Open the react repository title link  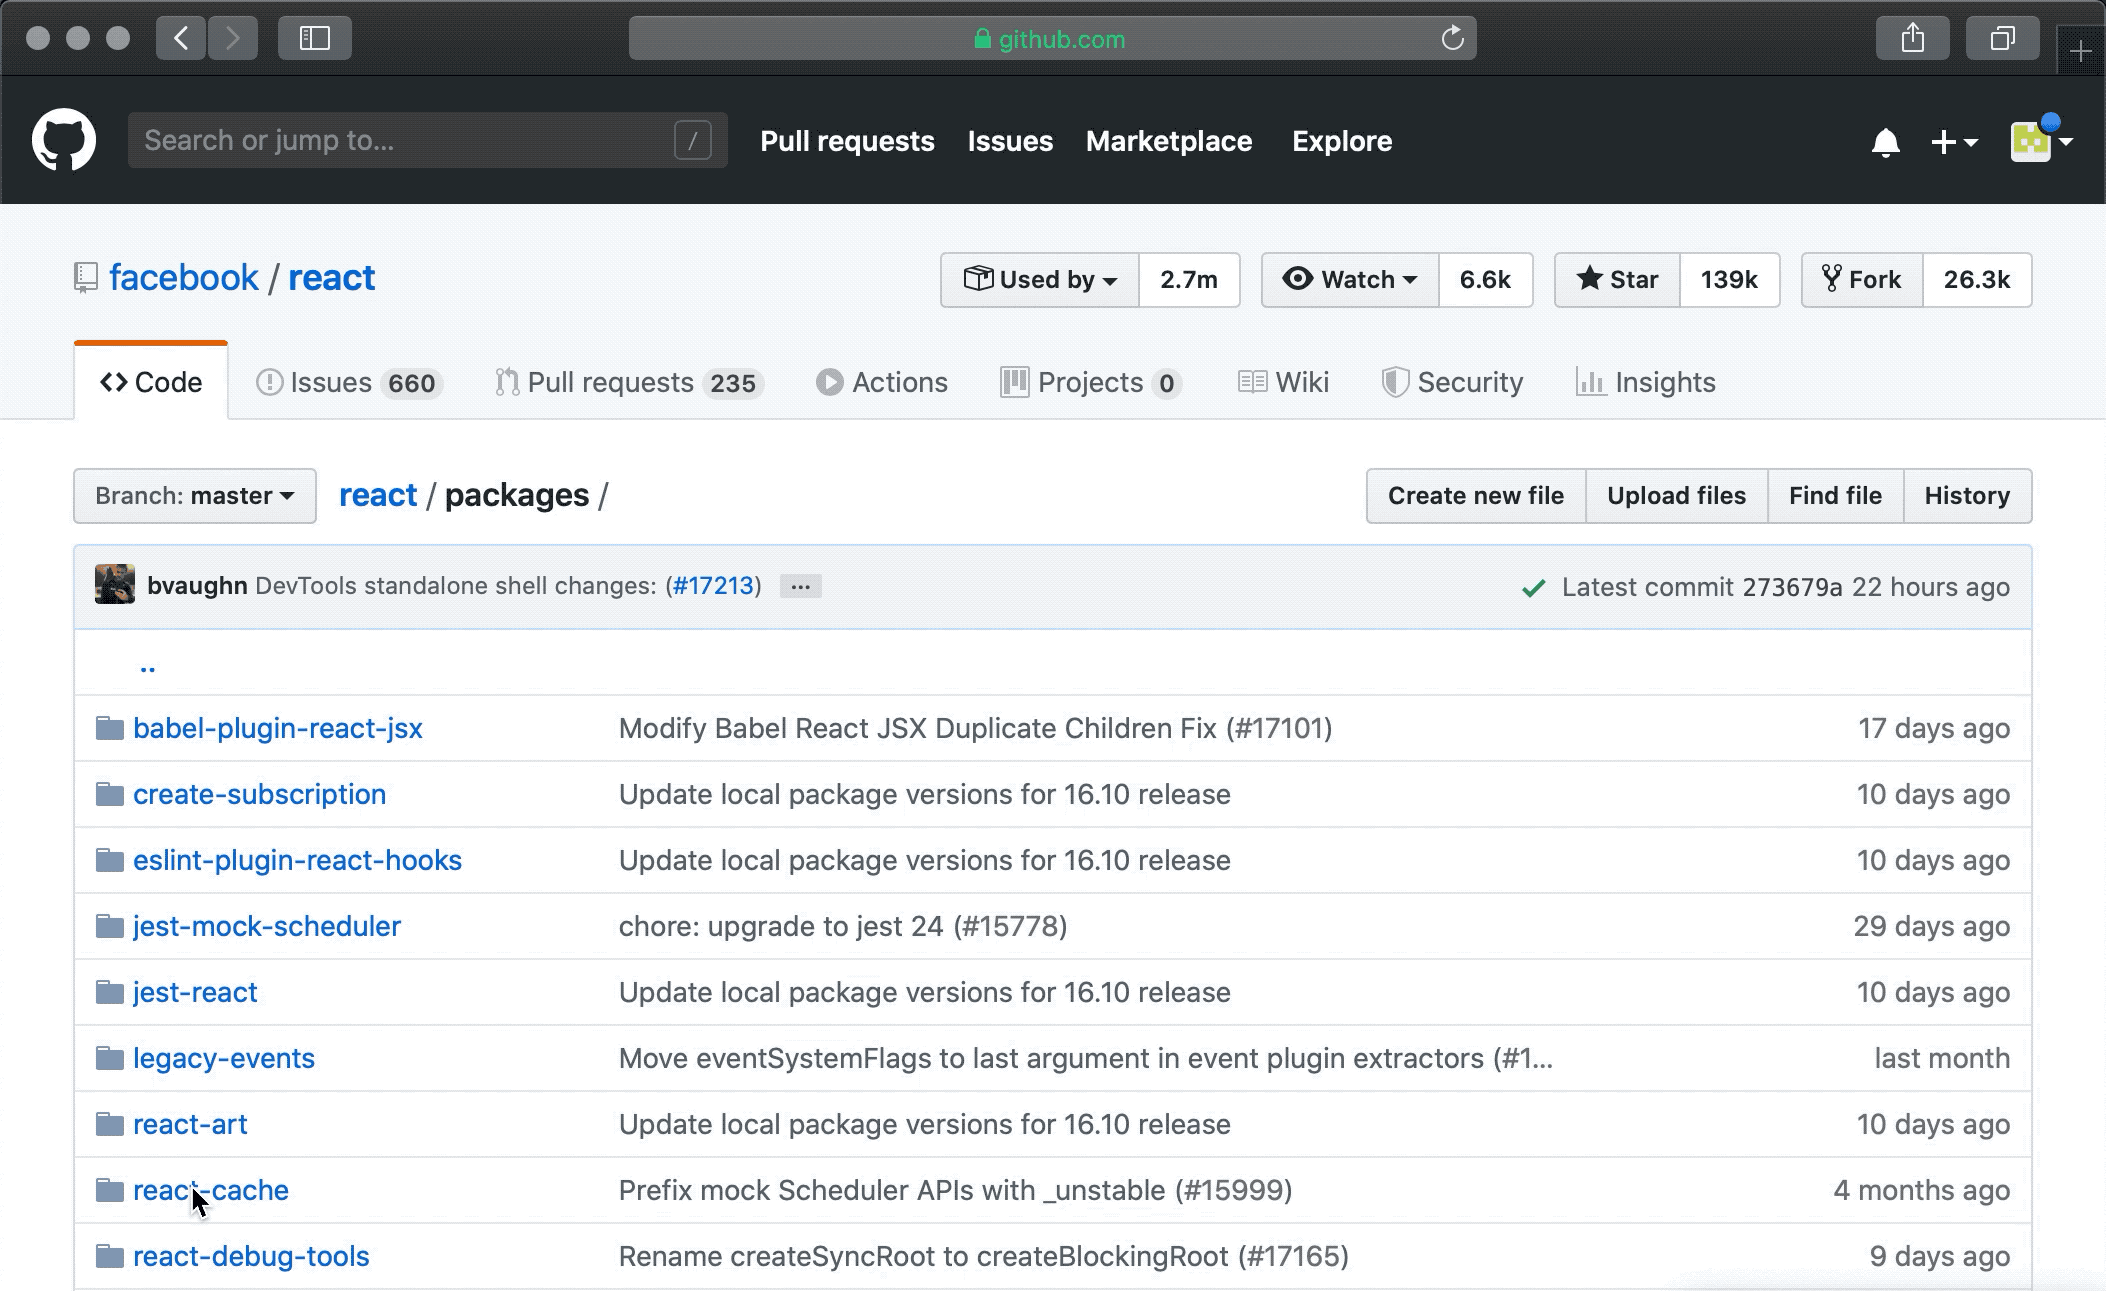pyautogui.click(x=332, y=278)
